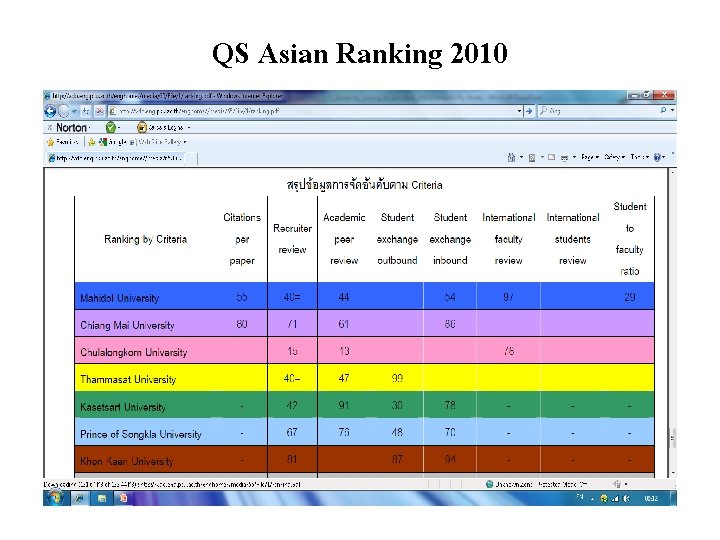Image resolution: width=720 pixels, height=540 pixels.
Task: Open the search provider dropdown arrow
Action: [x=672, y=110]
